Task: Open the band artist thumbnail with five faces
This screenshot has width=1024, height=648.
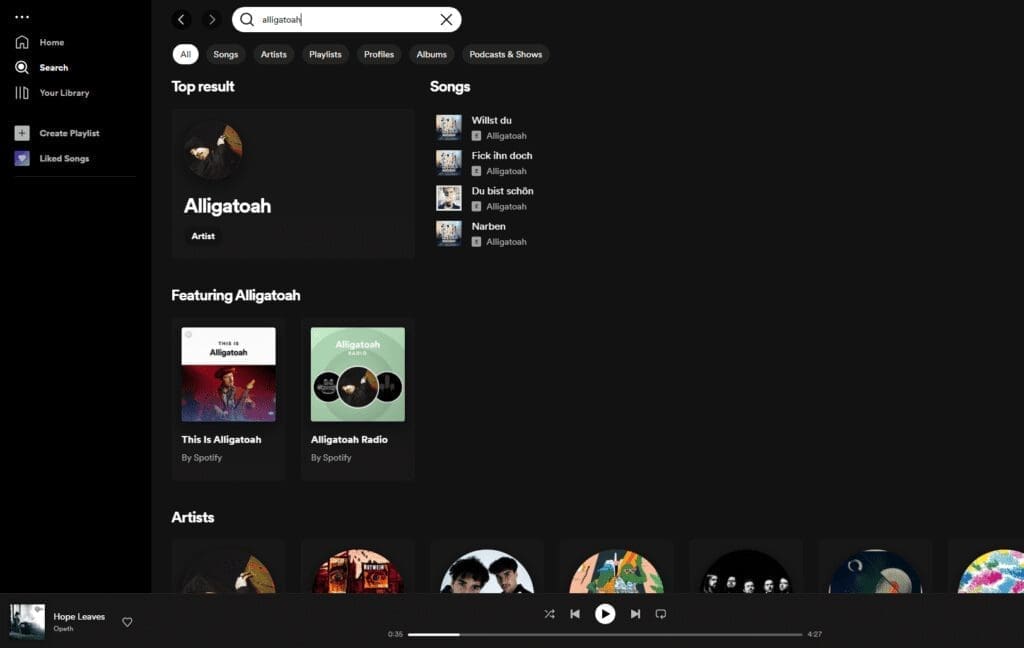Action: click(x=746, y=572)
